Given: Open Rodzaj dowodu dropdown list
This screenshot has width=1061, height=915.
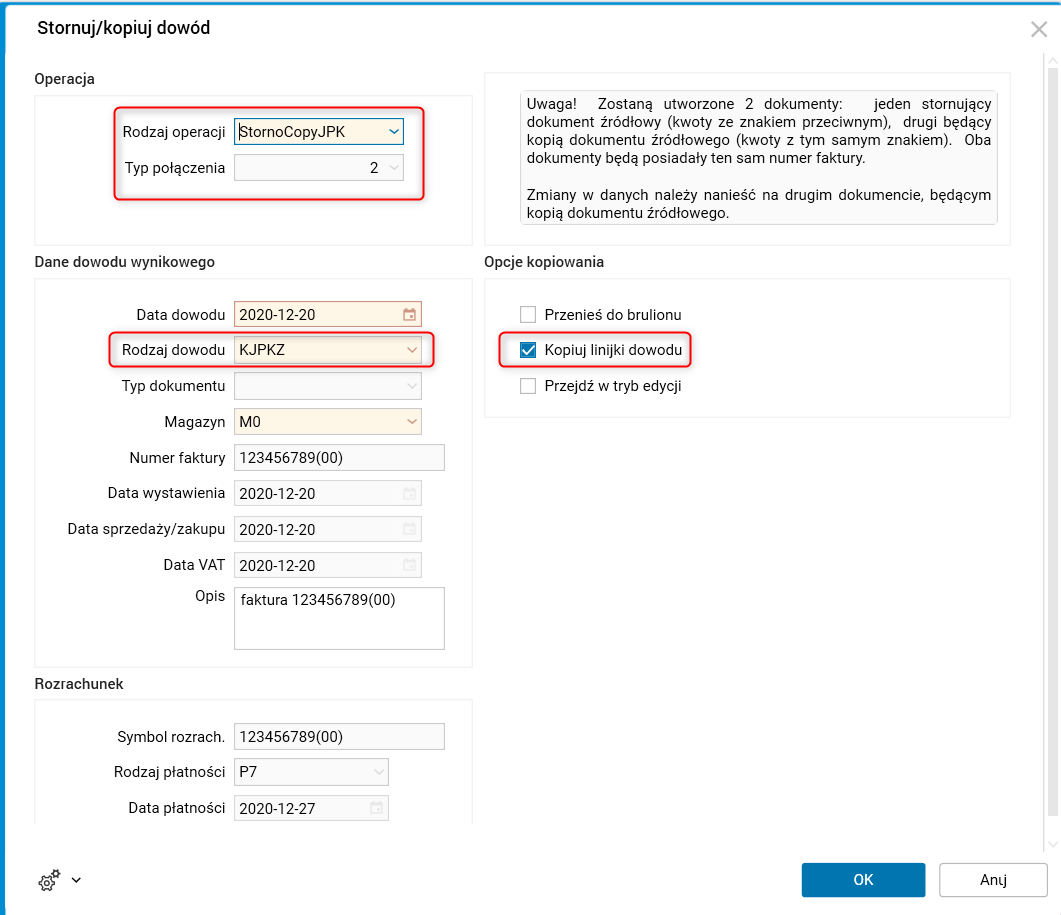Looking at the screenshot, I should click(411, 350).
